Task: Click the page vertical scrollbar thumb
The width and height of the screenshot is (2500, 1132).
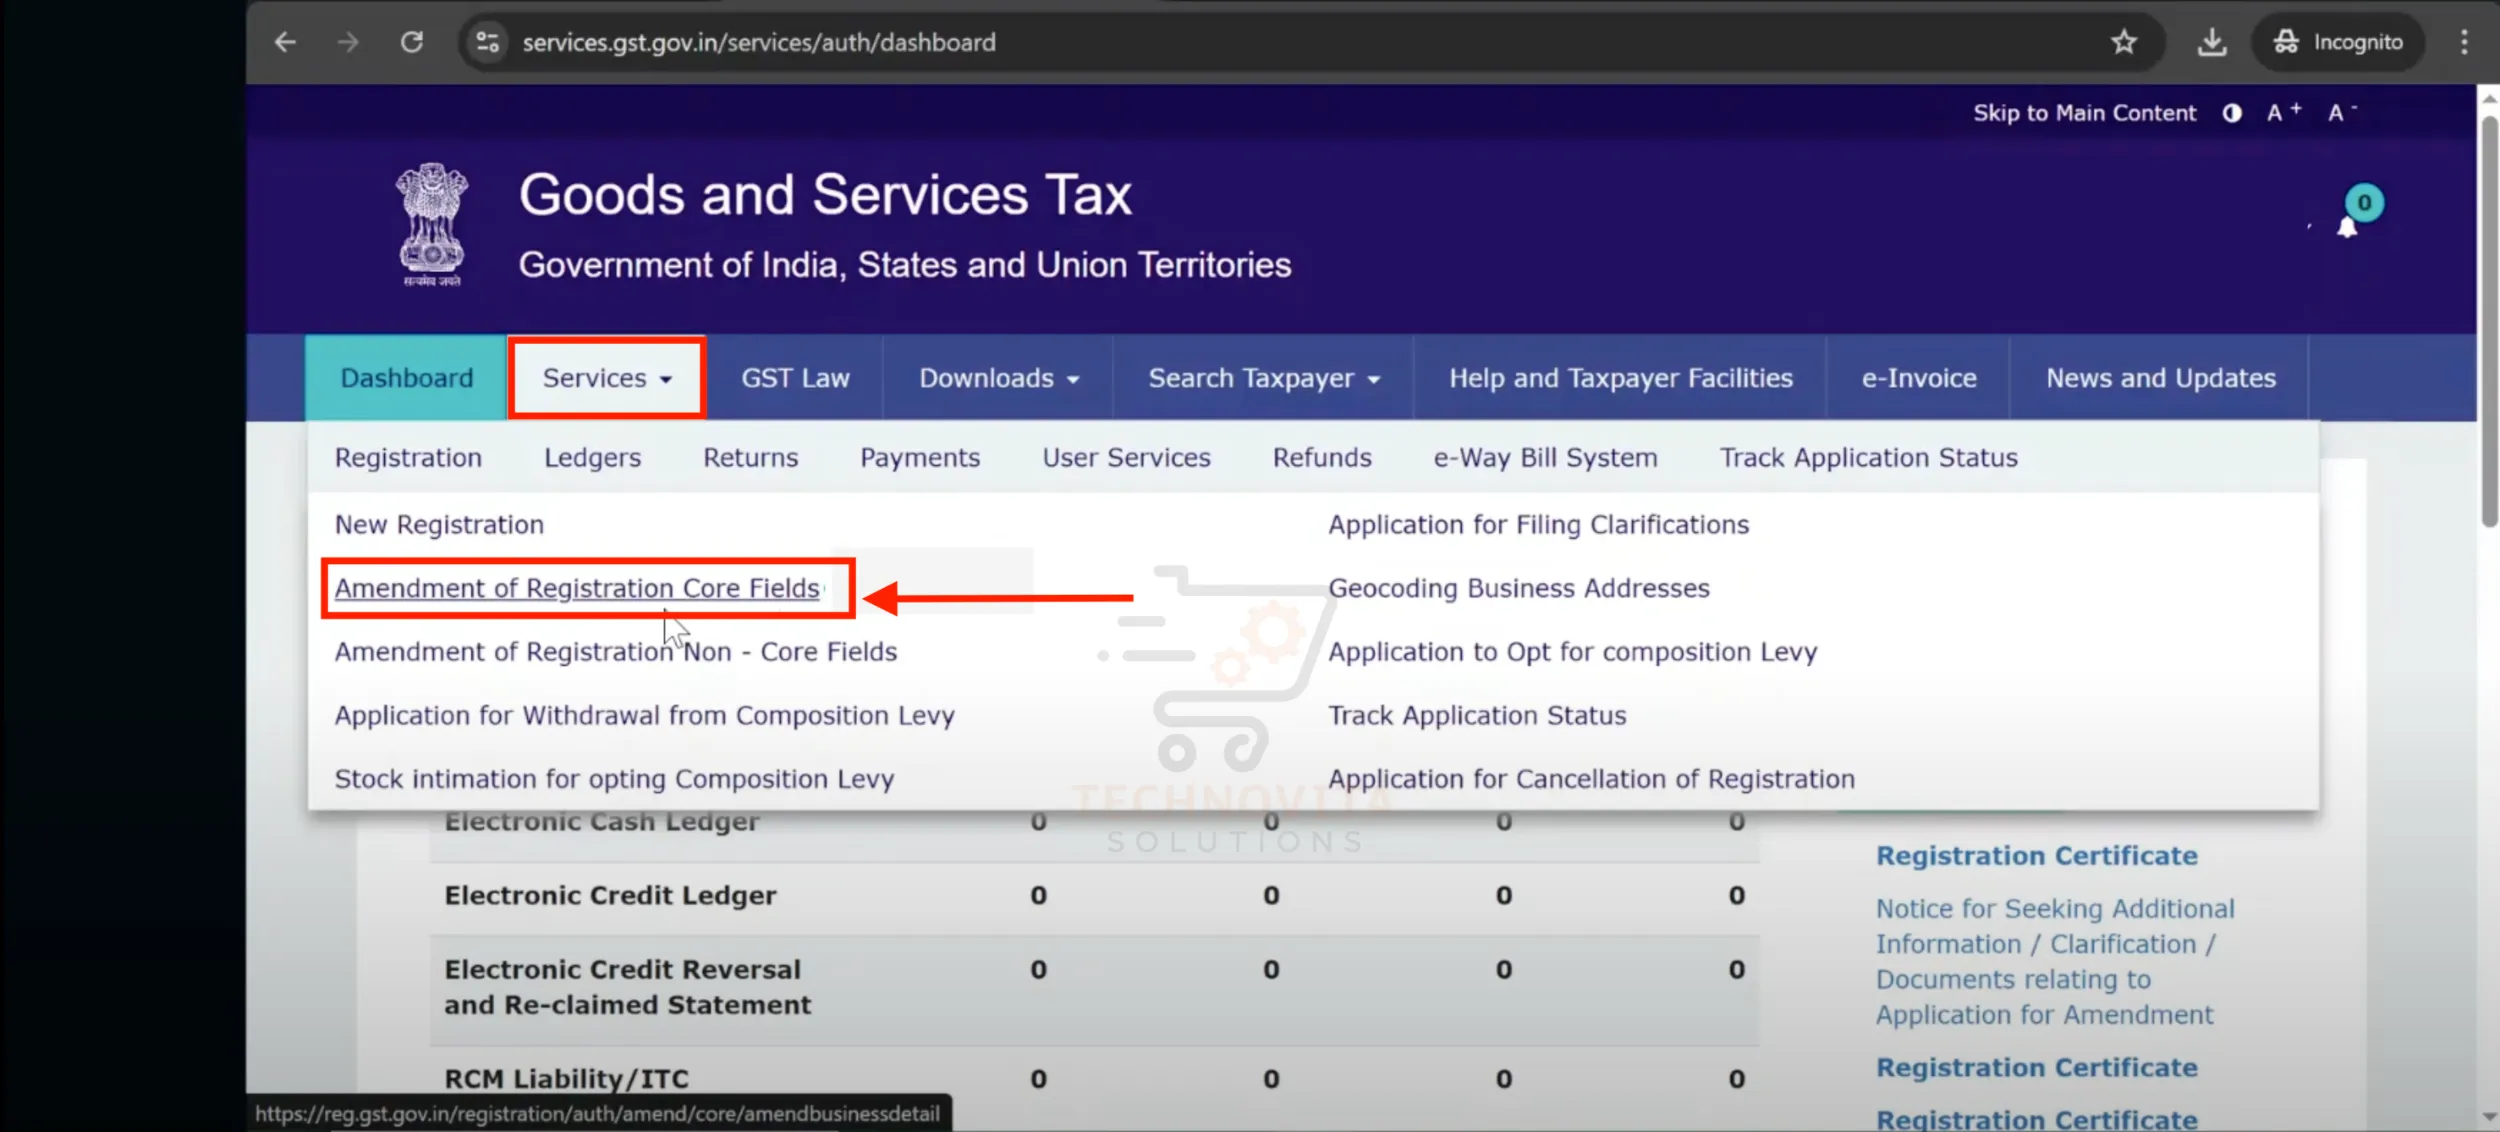Action: pyautogui.click(x=2489, y=320)
